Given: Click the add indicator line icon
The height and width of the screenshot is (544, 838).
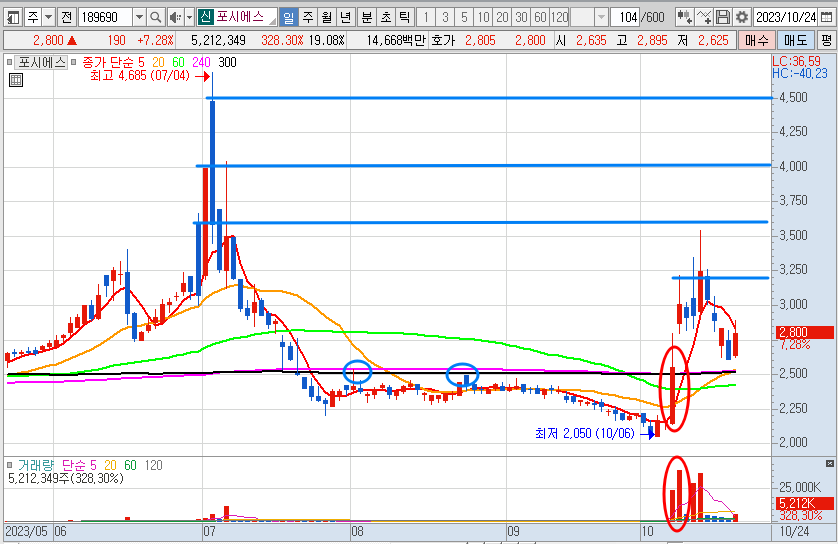Looking at the screenshot, I should click(704, 17).
